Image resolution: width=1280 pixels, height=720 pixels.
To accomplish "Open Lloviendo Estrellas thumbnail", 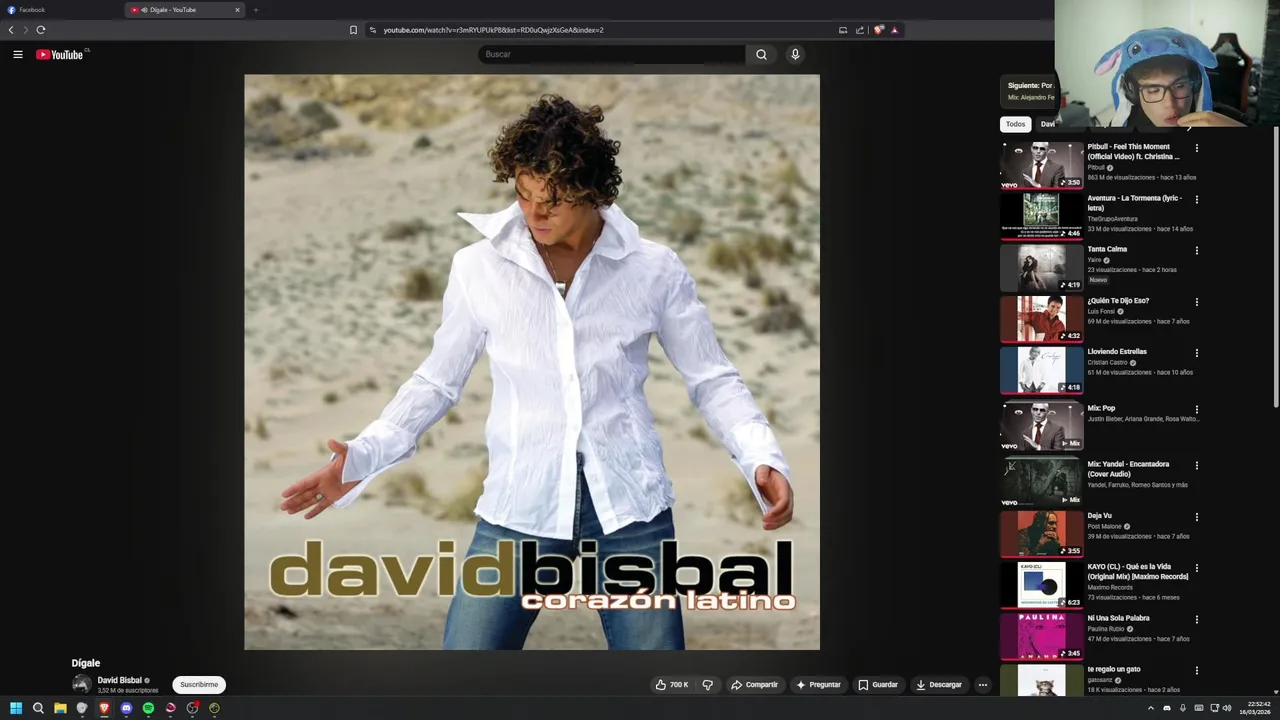I will pos(1041,370).
